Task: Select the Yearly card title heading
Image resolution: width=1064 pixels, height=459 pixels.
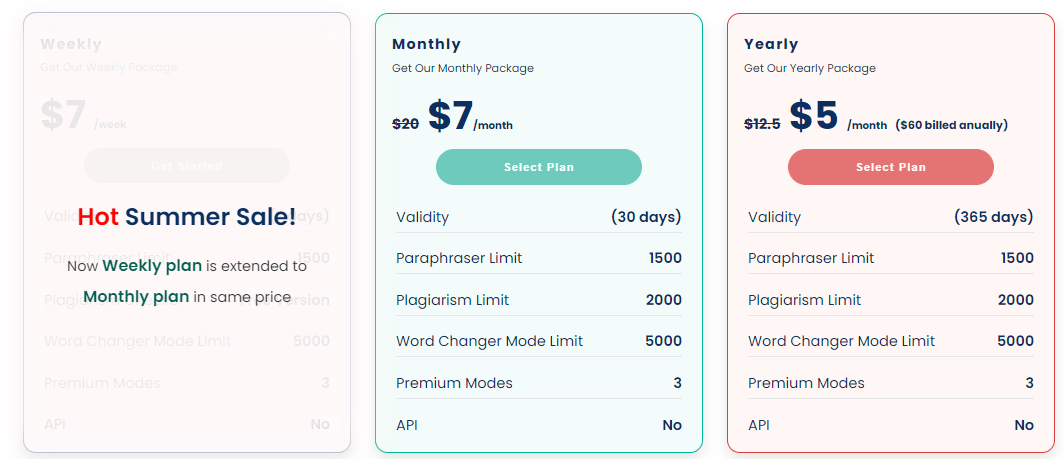Action: click(771, 44)
